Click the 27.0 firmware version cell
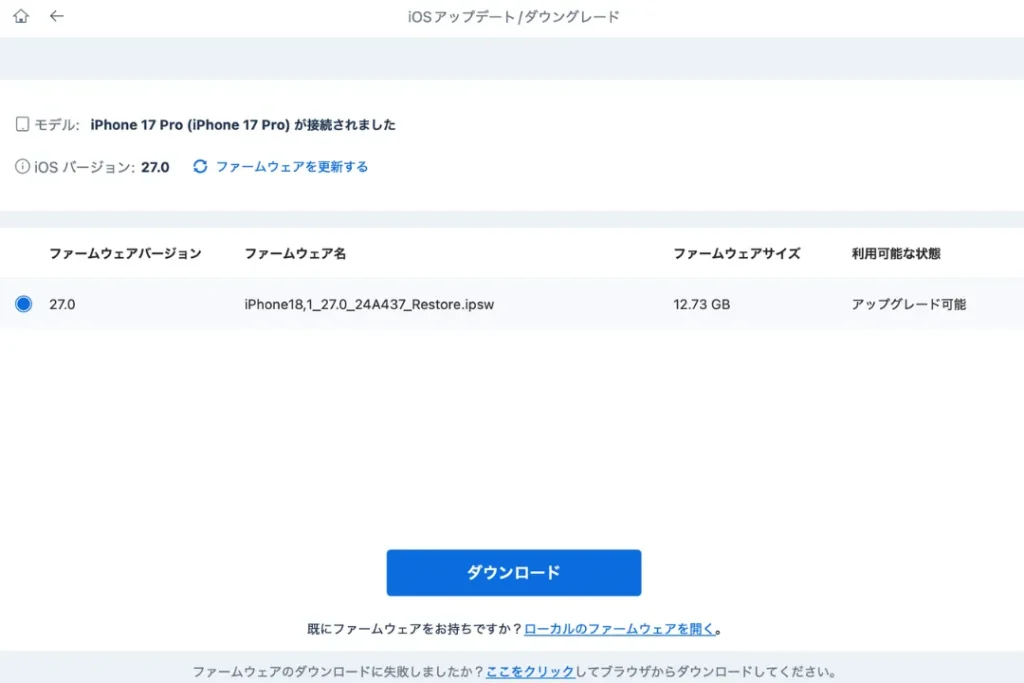Image resolution: width=1024 pixels, height=683 pixels. coord(62,304)
